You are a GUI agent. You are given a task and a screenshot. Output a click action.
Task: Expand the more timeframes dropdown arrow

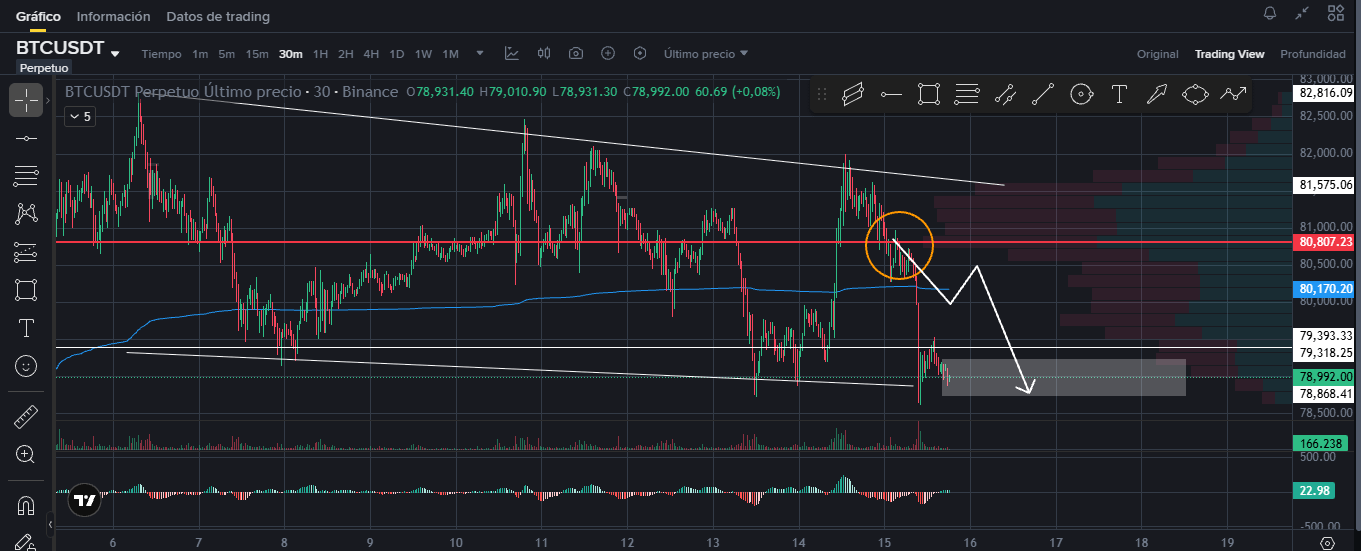pos(480,53)
